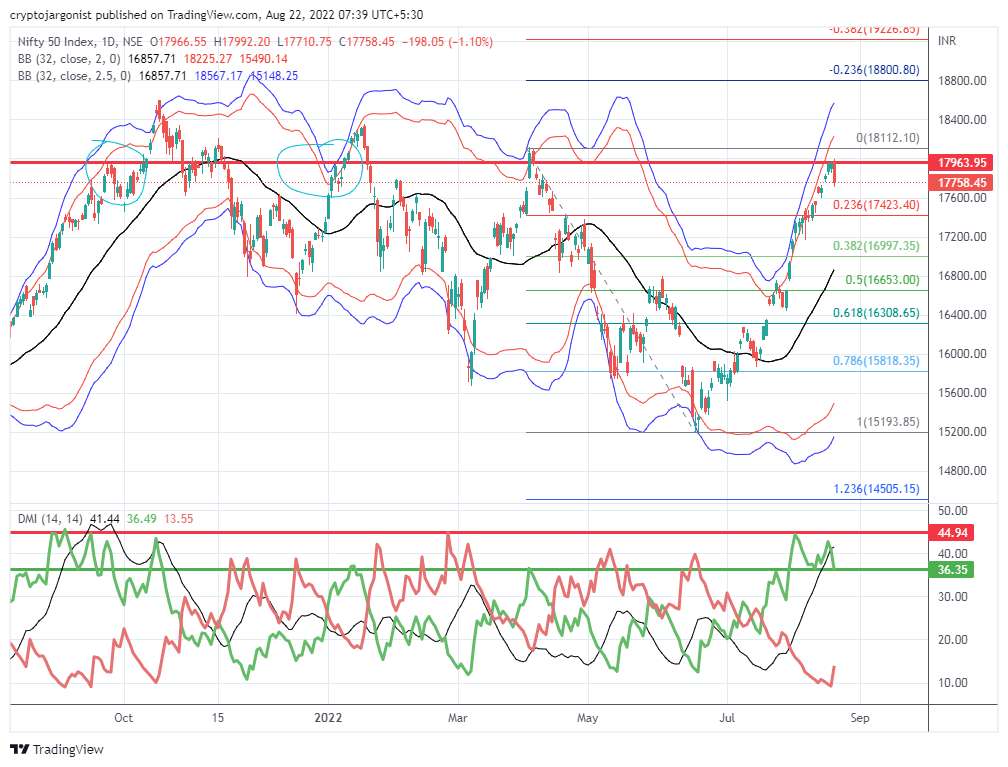Click the Nifty 50 Index symbol title
This screenshot has width=1008, height=767.
[x=55, y=42]
